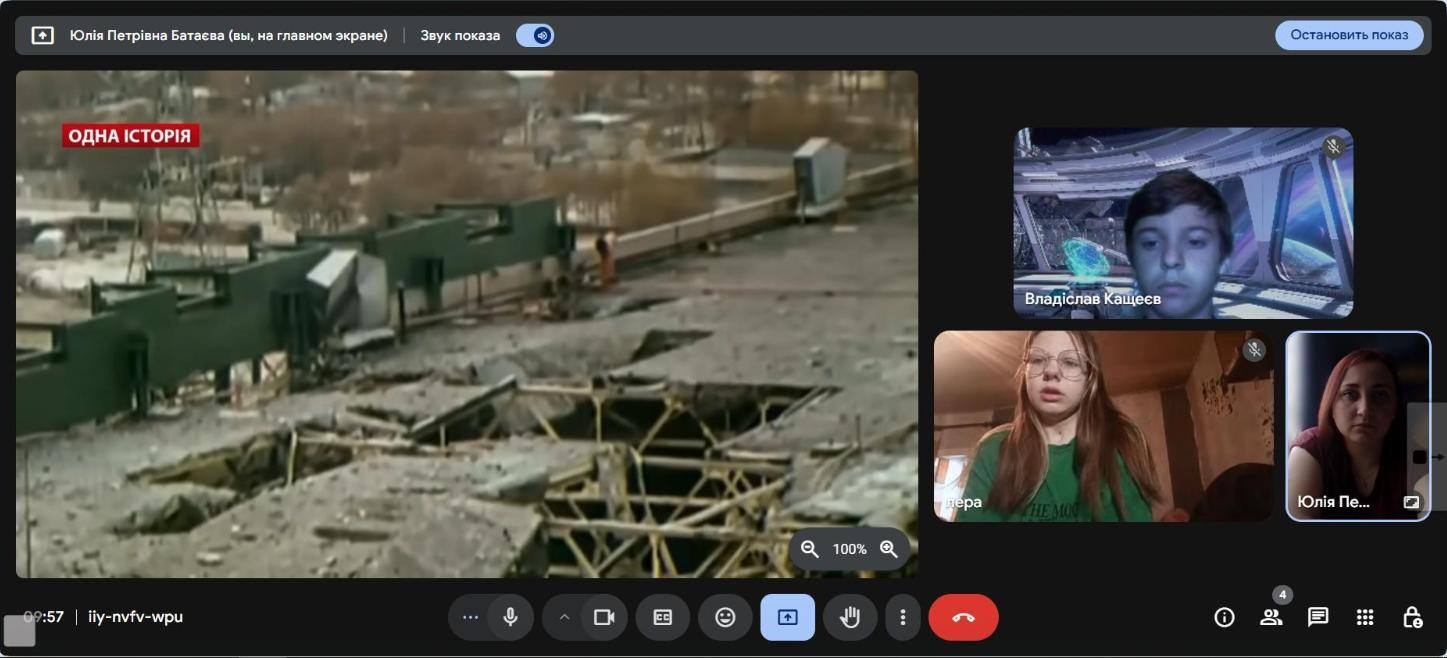Open audio settings three-dot button beside microphone
Screen dimensions: 1447x658
click(x=470, y=617)
